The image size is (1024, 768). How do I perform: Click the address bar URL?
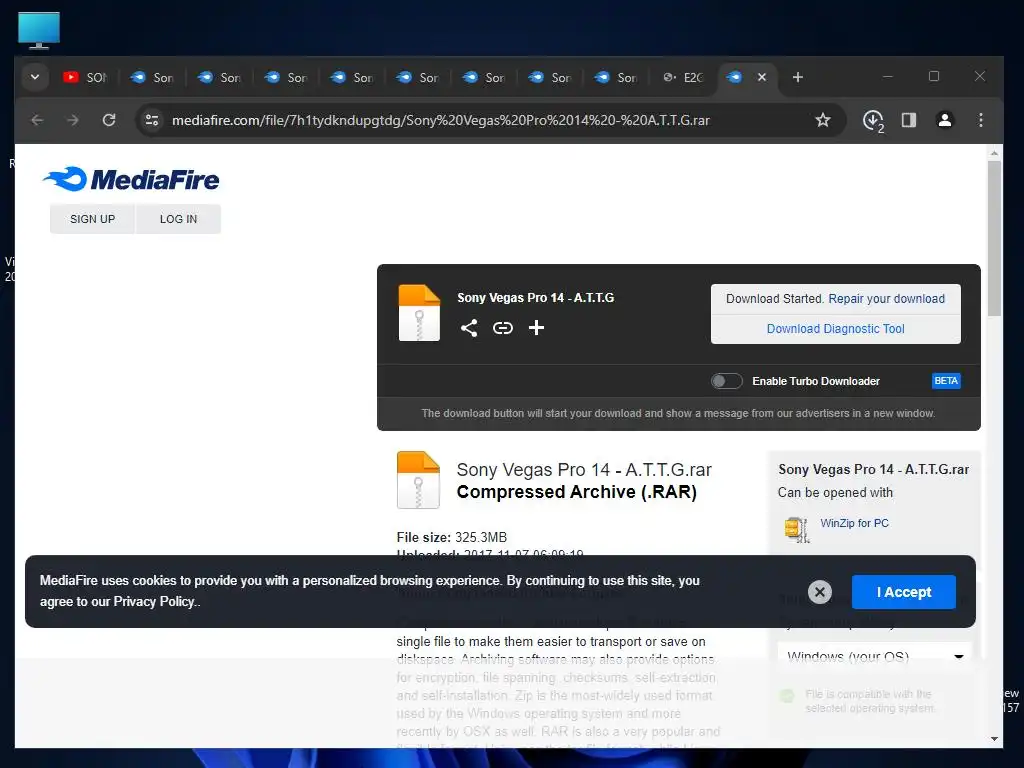pos(441,120)
